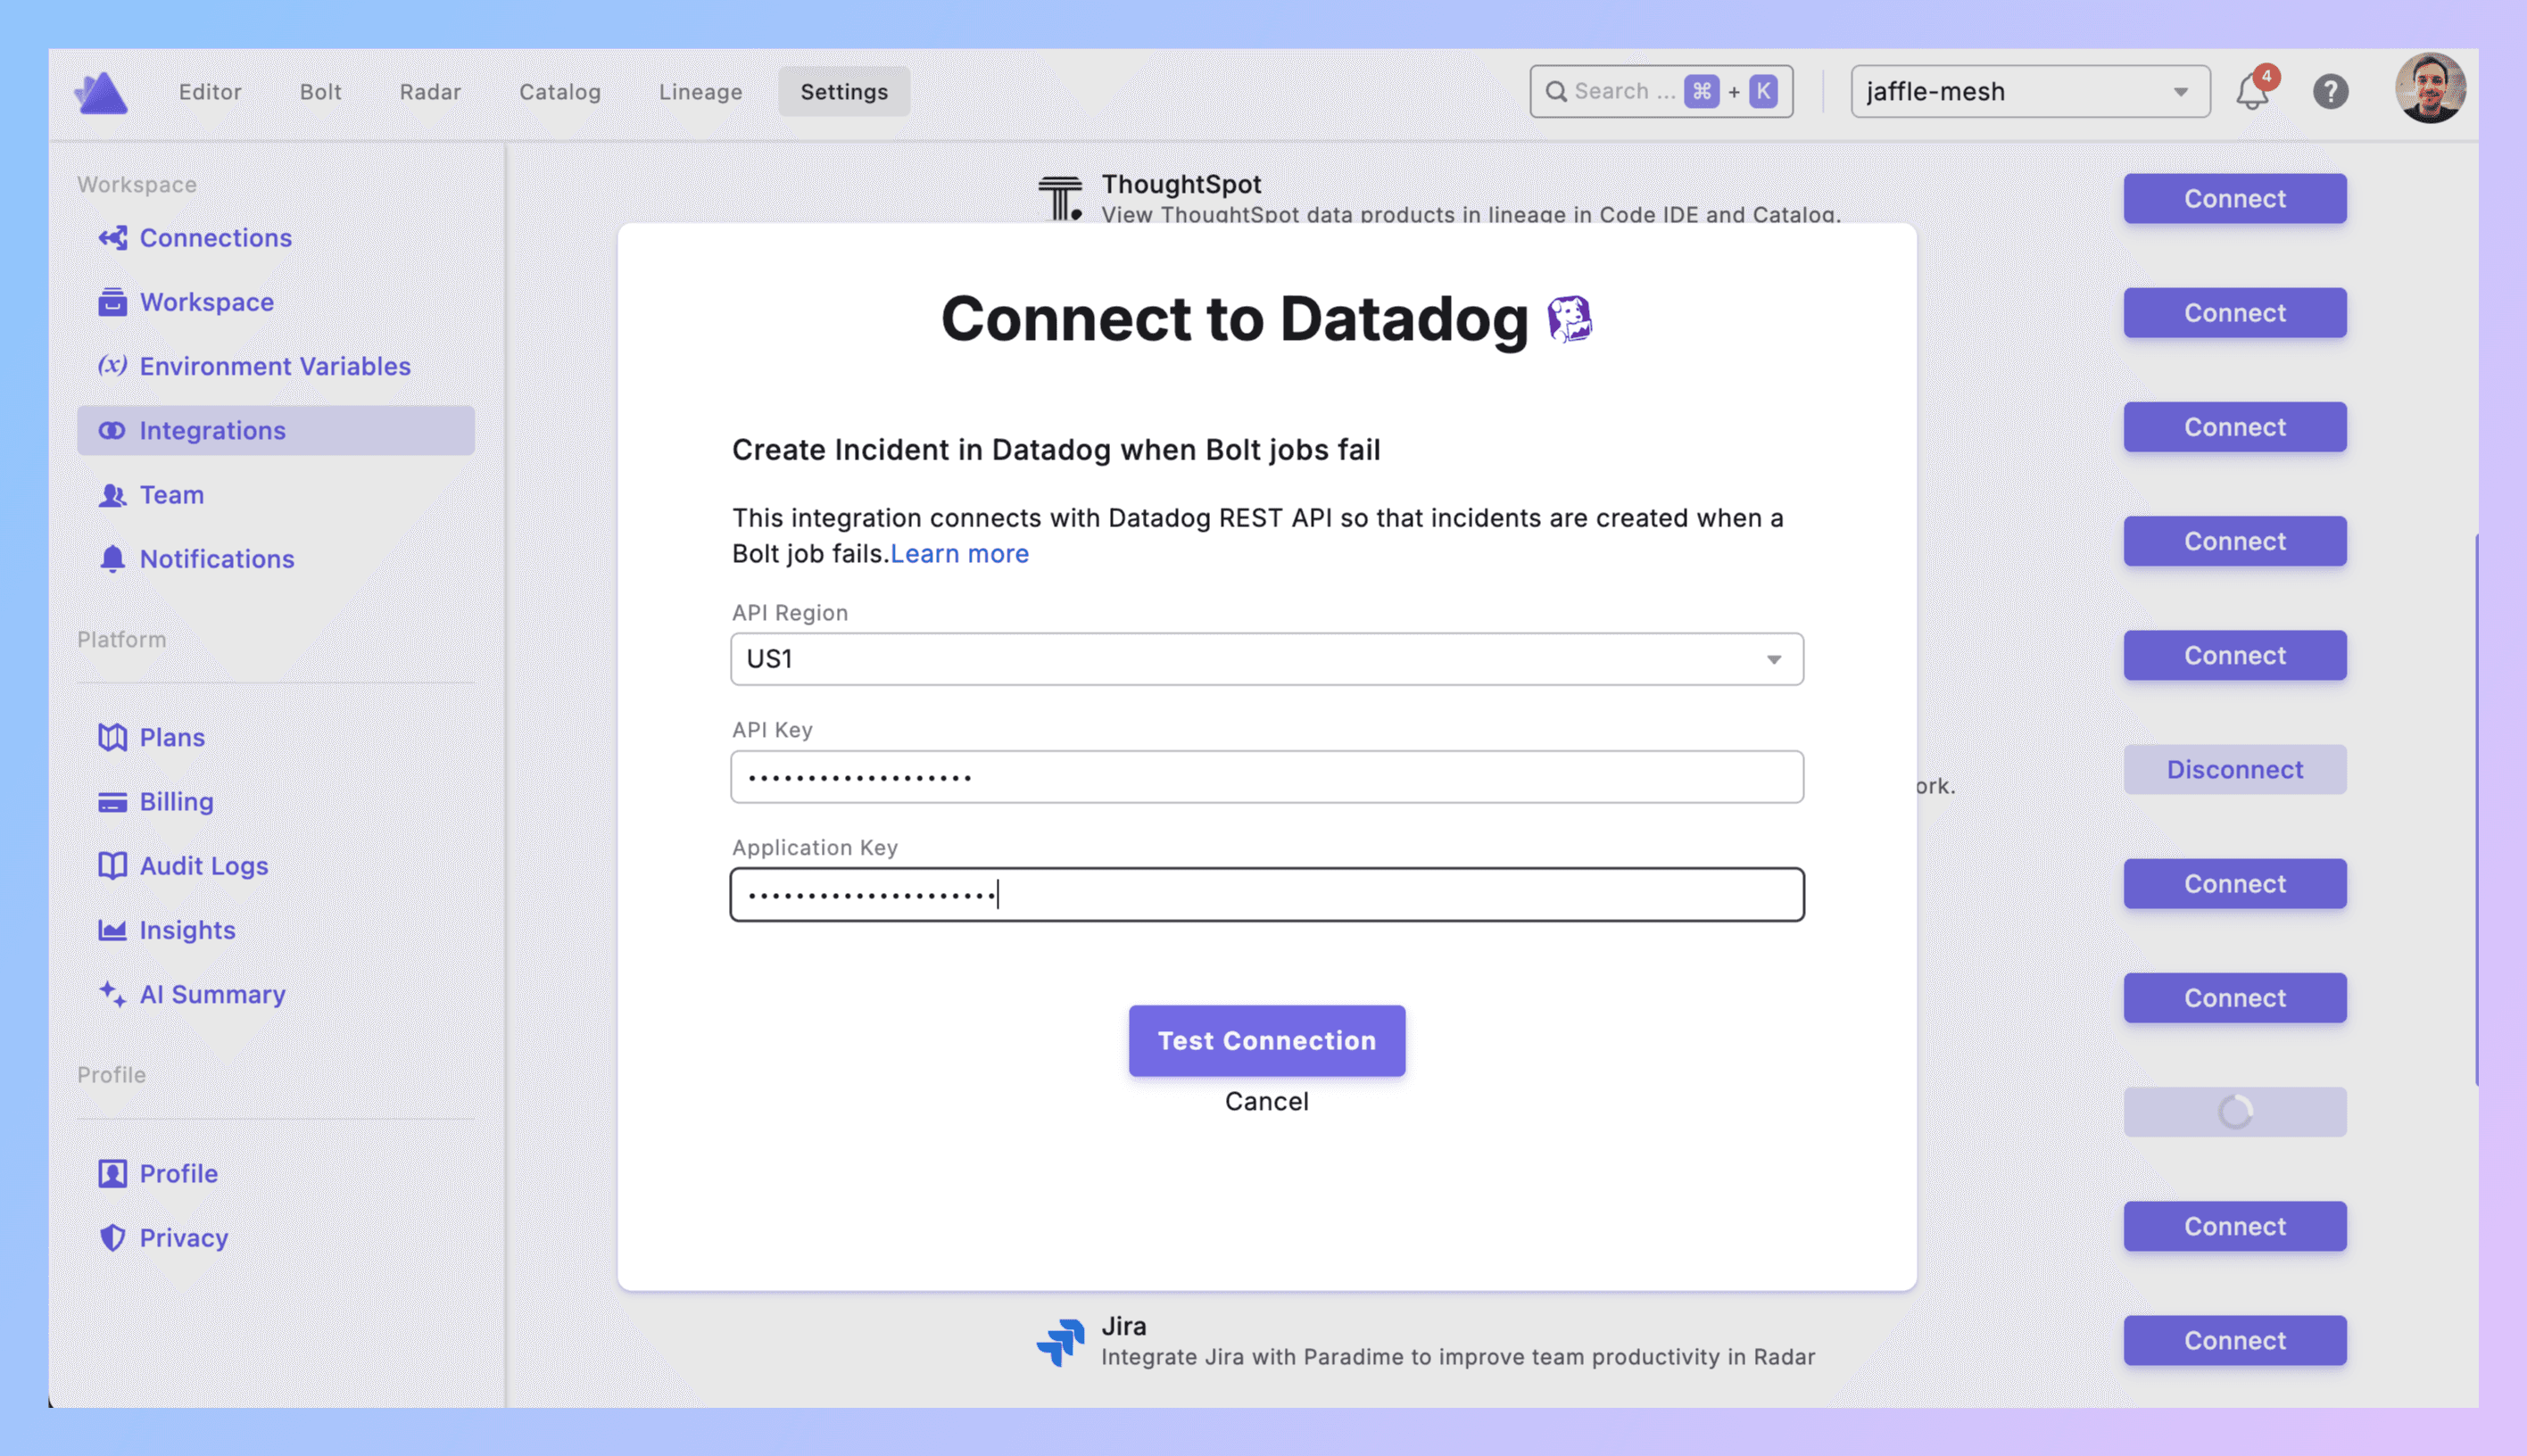Viewport: 2527px width, 1456px height.
Task: Open the Catalog tab
Action: (x=559, y=92)
